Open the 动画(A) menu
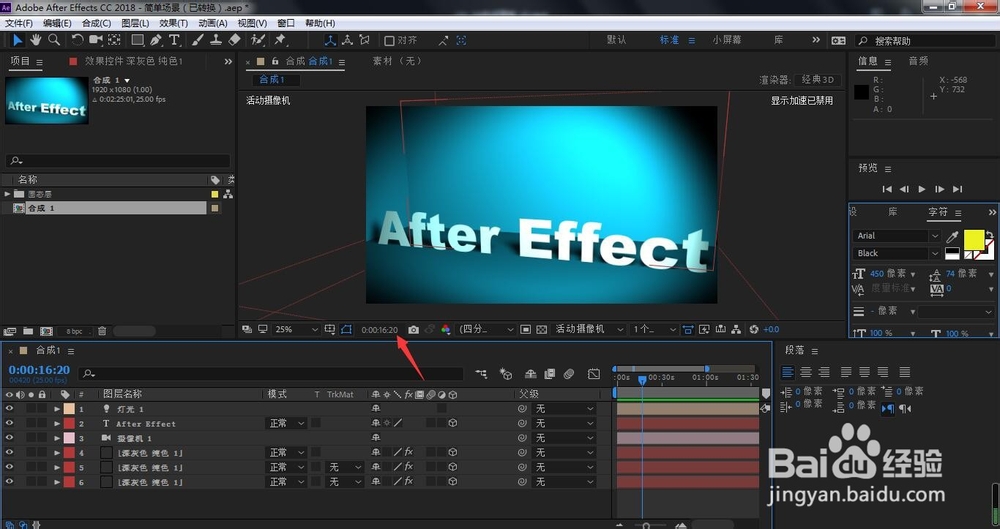This screenshot has width=1000, height=529. pyautogui.click(x=212, y=23)
